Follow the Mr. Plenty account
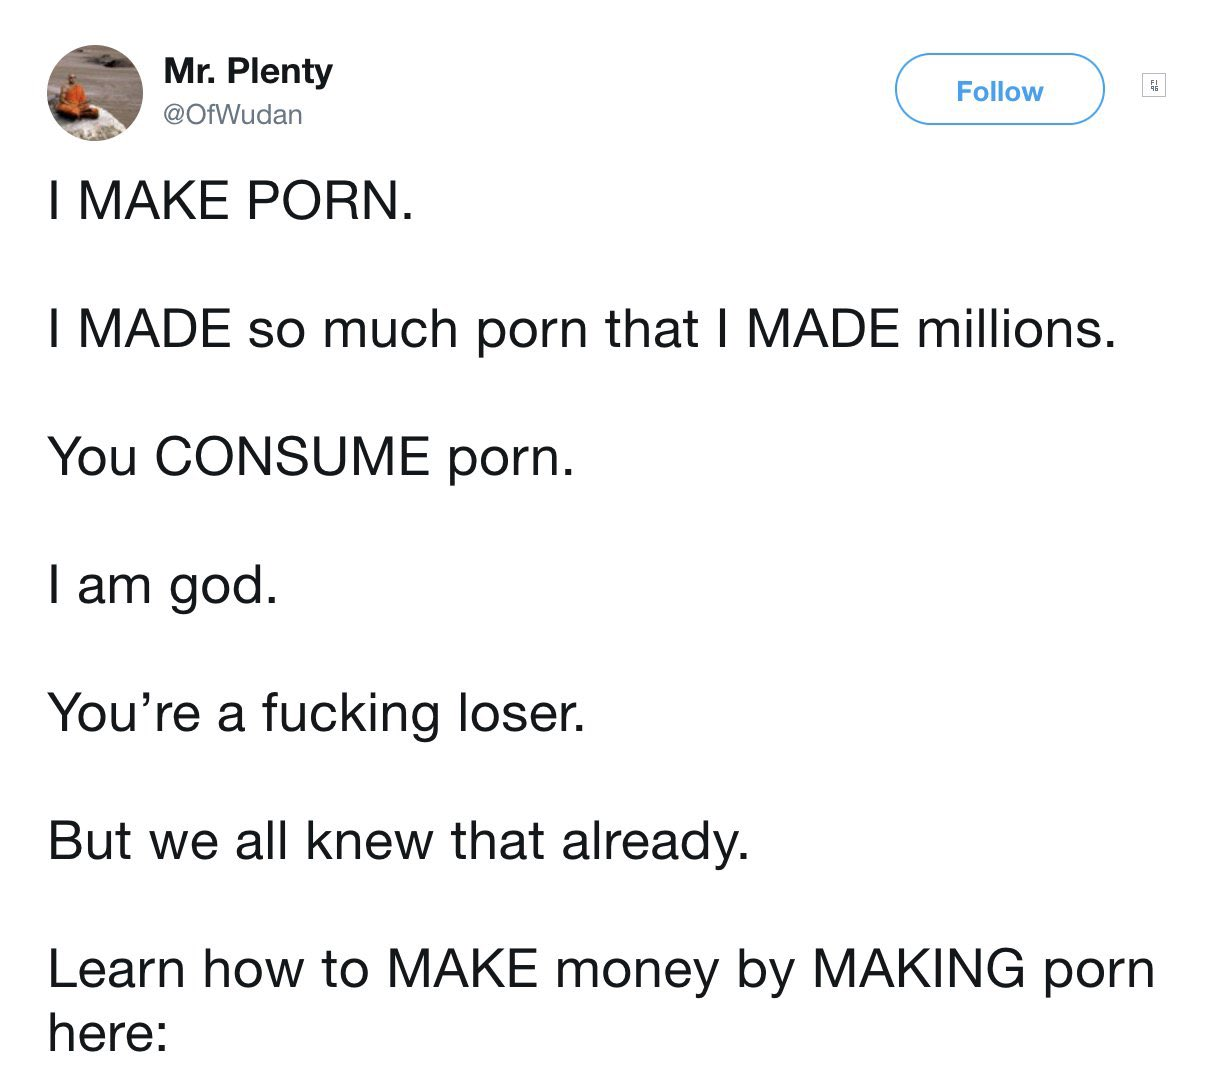 click(999, 90)
